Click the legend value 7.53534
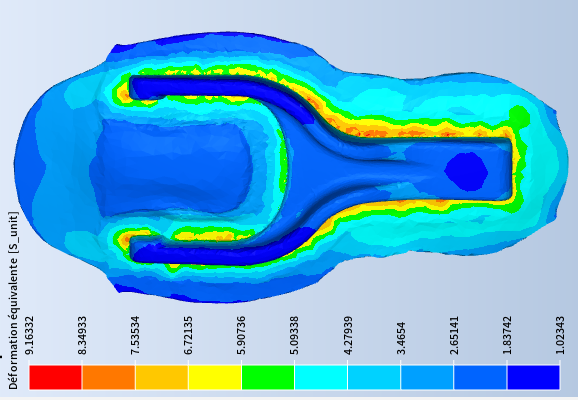Image resolution: width=578 pixels, height=400 pixels. click(135, 335)
